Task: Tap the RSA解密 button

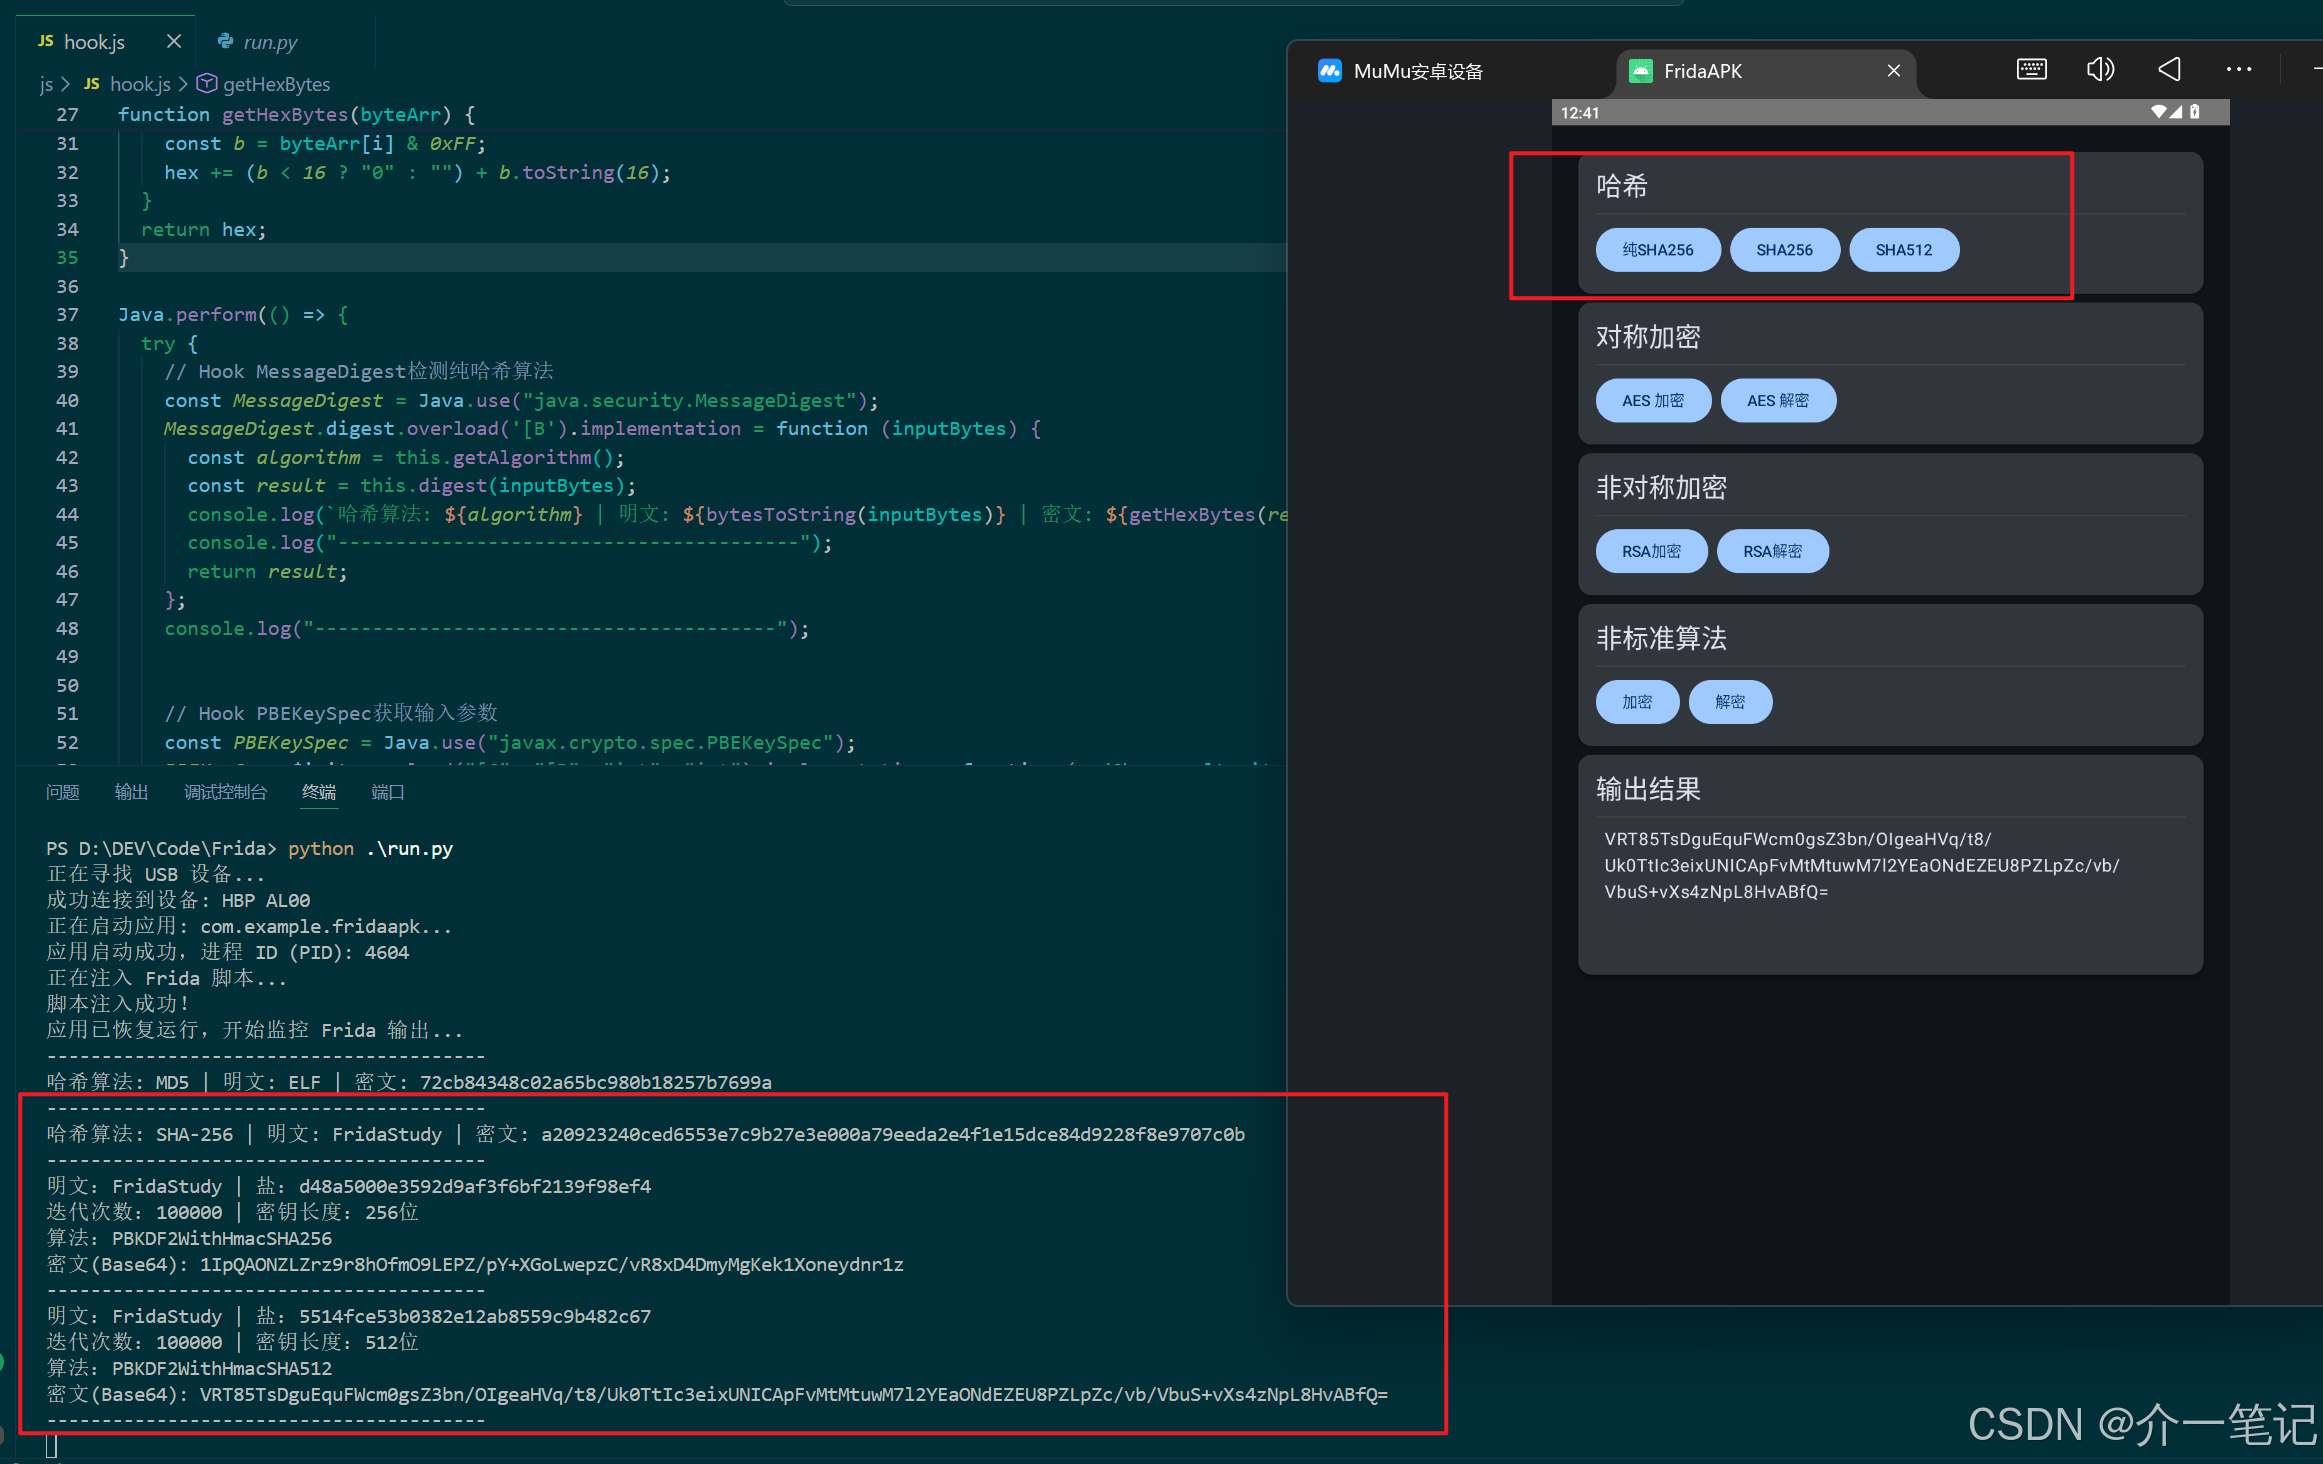Action: coord(1772,552)
